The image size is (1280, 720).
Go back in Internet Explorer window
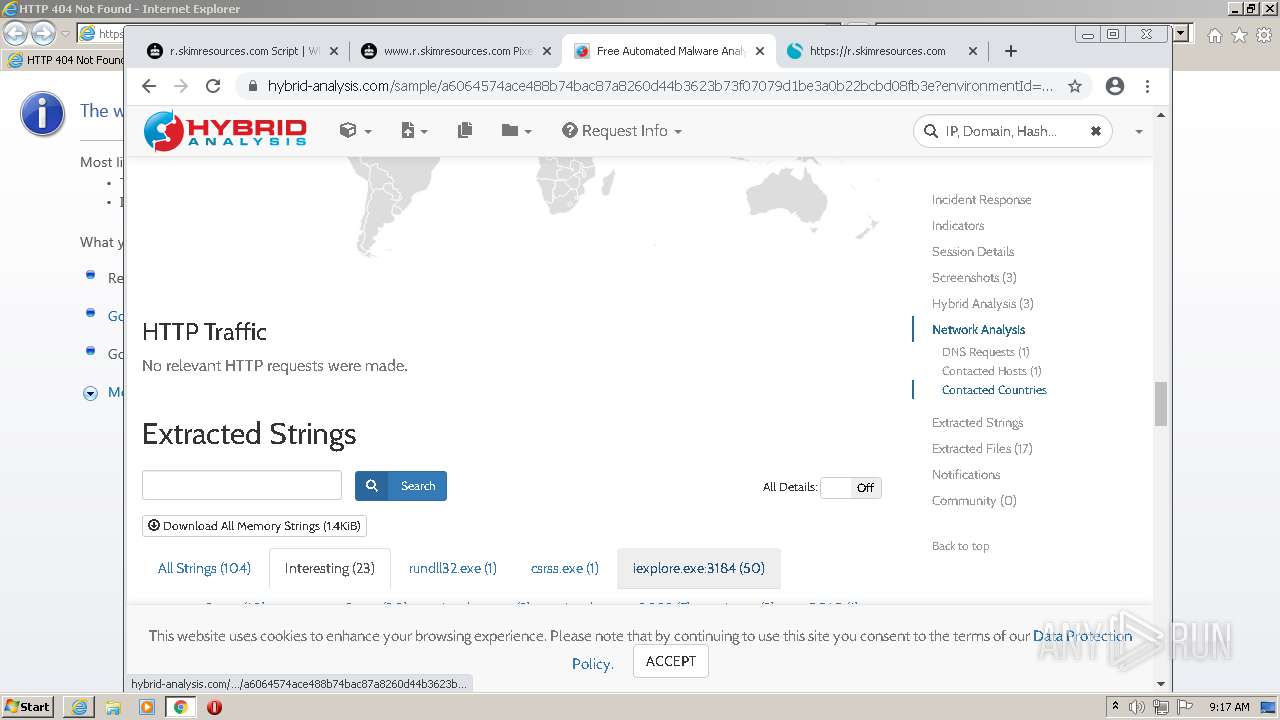pos(16,34)
